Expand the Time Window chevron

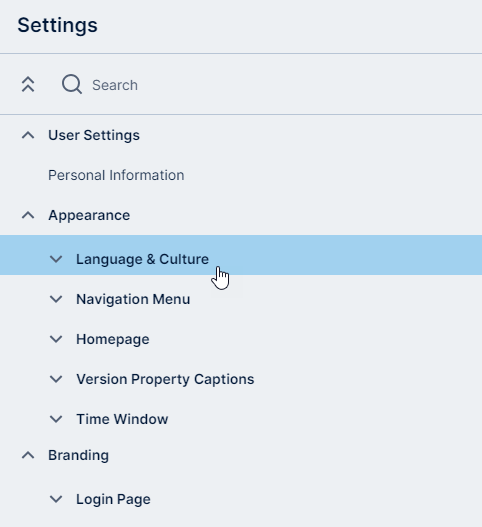click(x=56, y=419)
